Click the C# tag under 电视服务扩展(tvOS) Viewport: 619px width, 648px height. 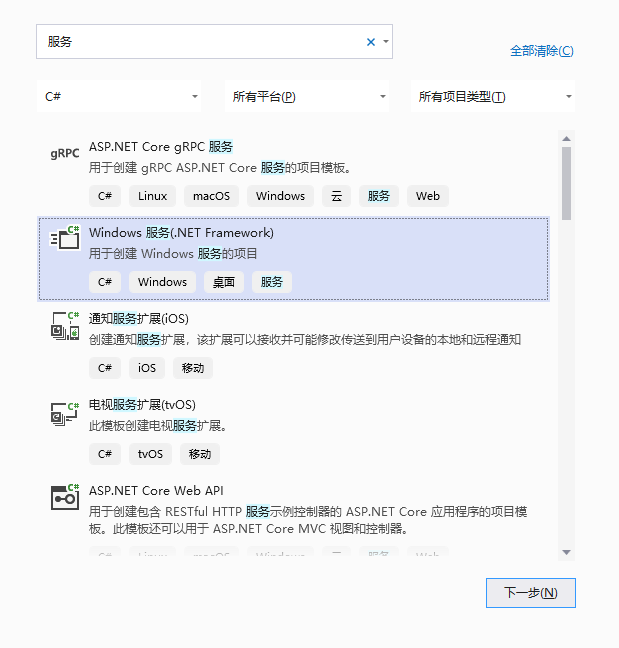(105, 454)
